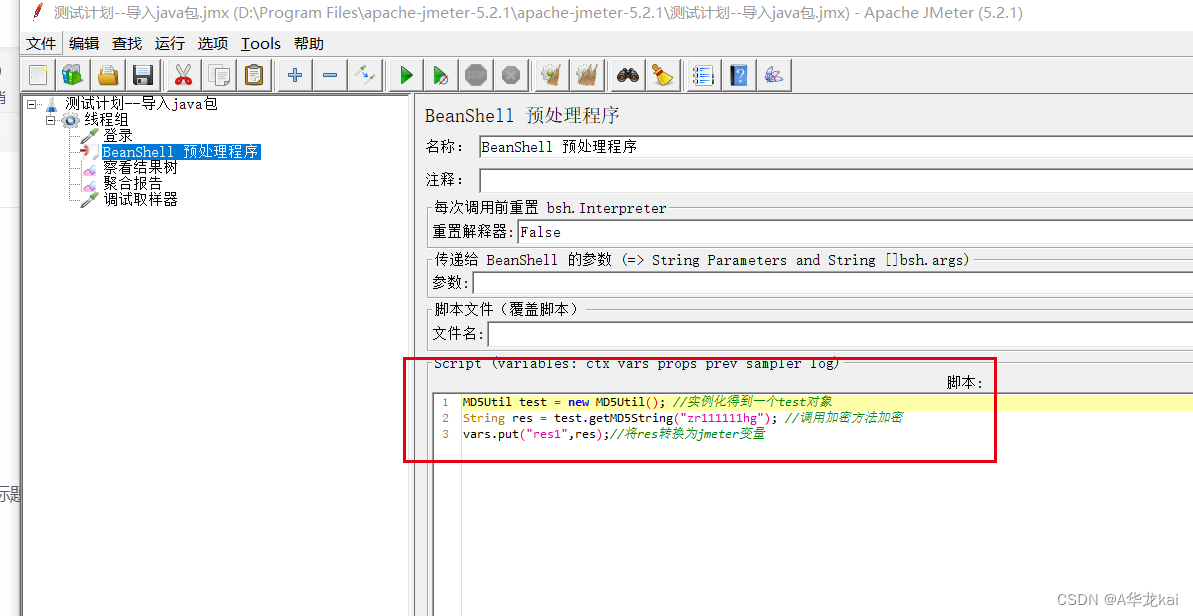Collapse the 测试计划--导入java包 tree node
This screenshot has height=616, width=1193.
32,103
